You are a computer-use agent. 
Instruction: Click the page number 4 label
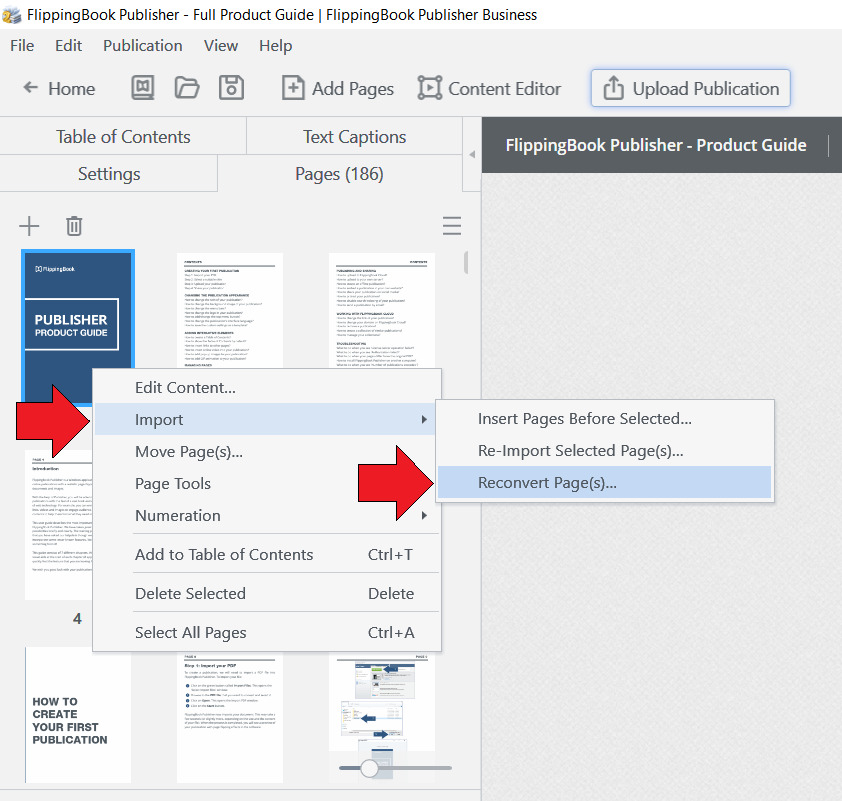77,618
